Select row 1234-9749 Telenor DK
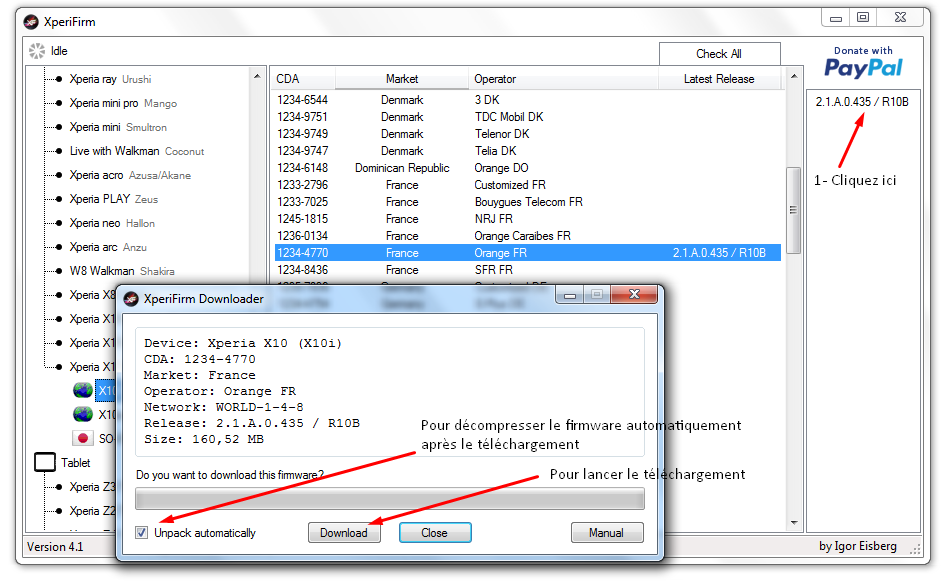The image size is (946, 581). (528, 134)
